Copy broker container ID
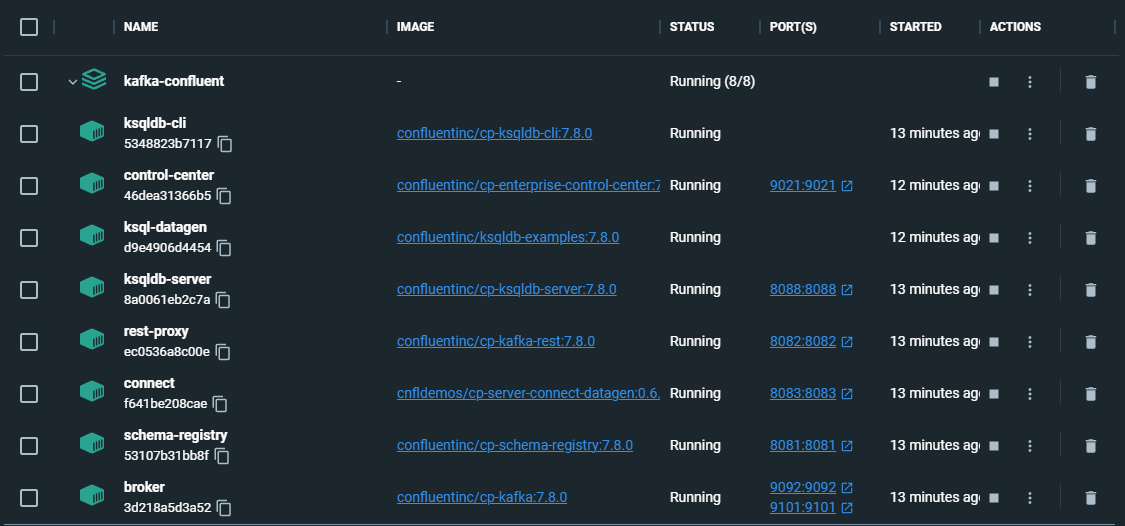The width and height of the screenshot is (1125, 526). tap(224, 508)
